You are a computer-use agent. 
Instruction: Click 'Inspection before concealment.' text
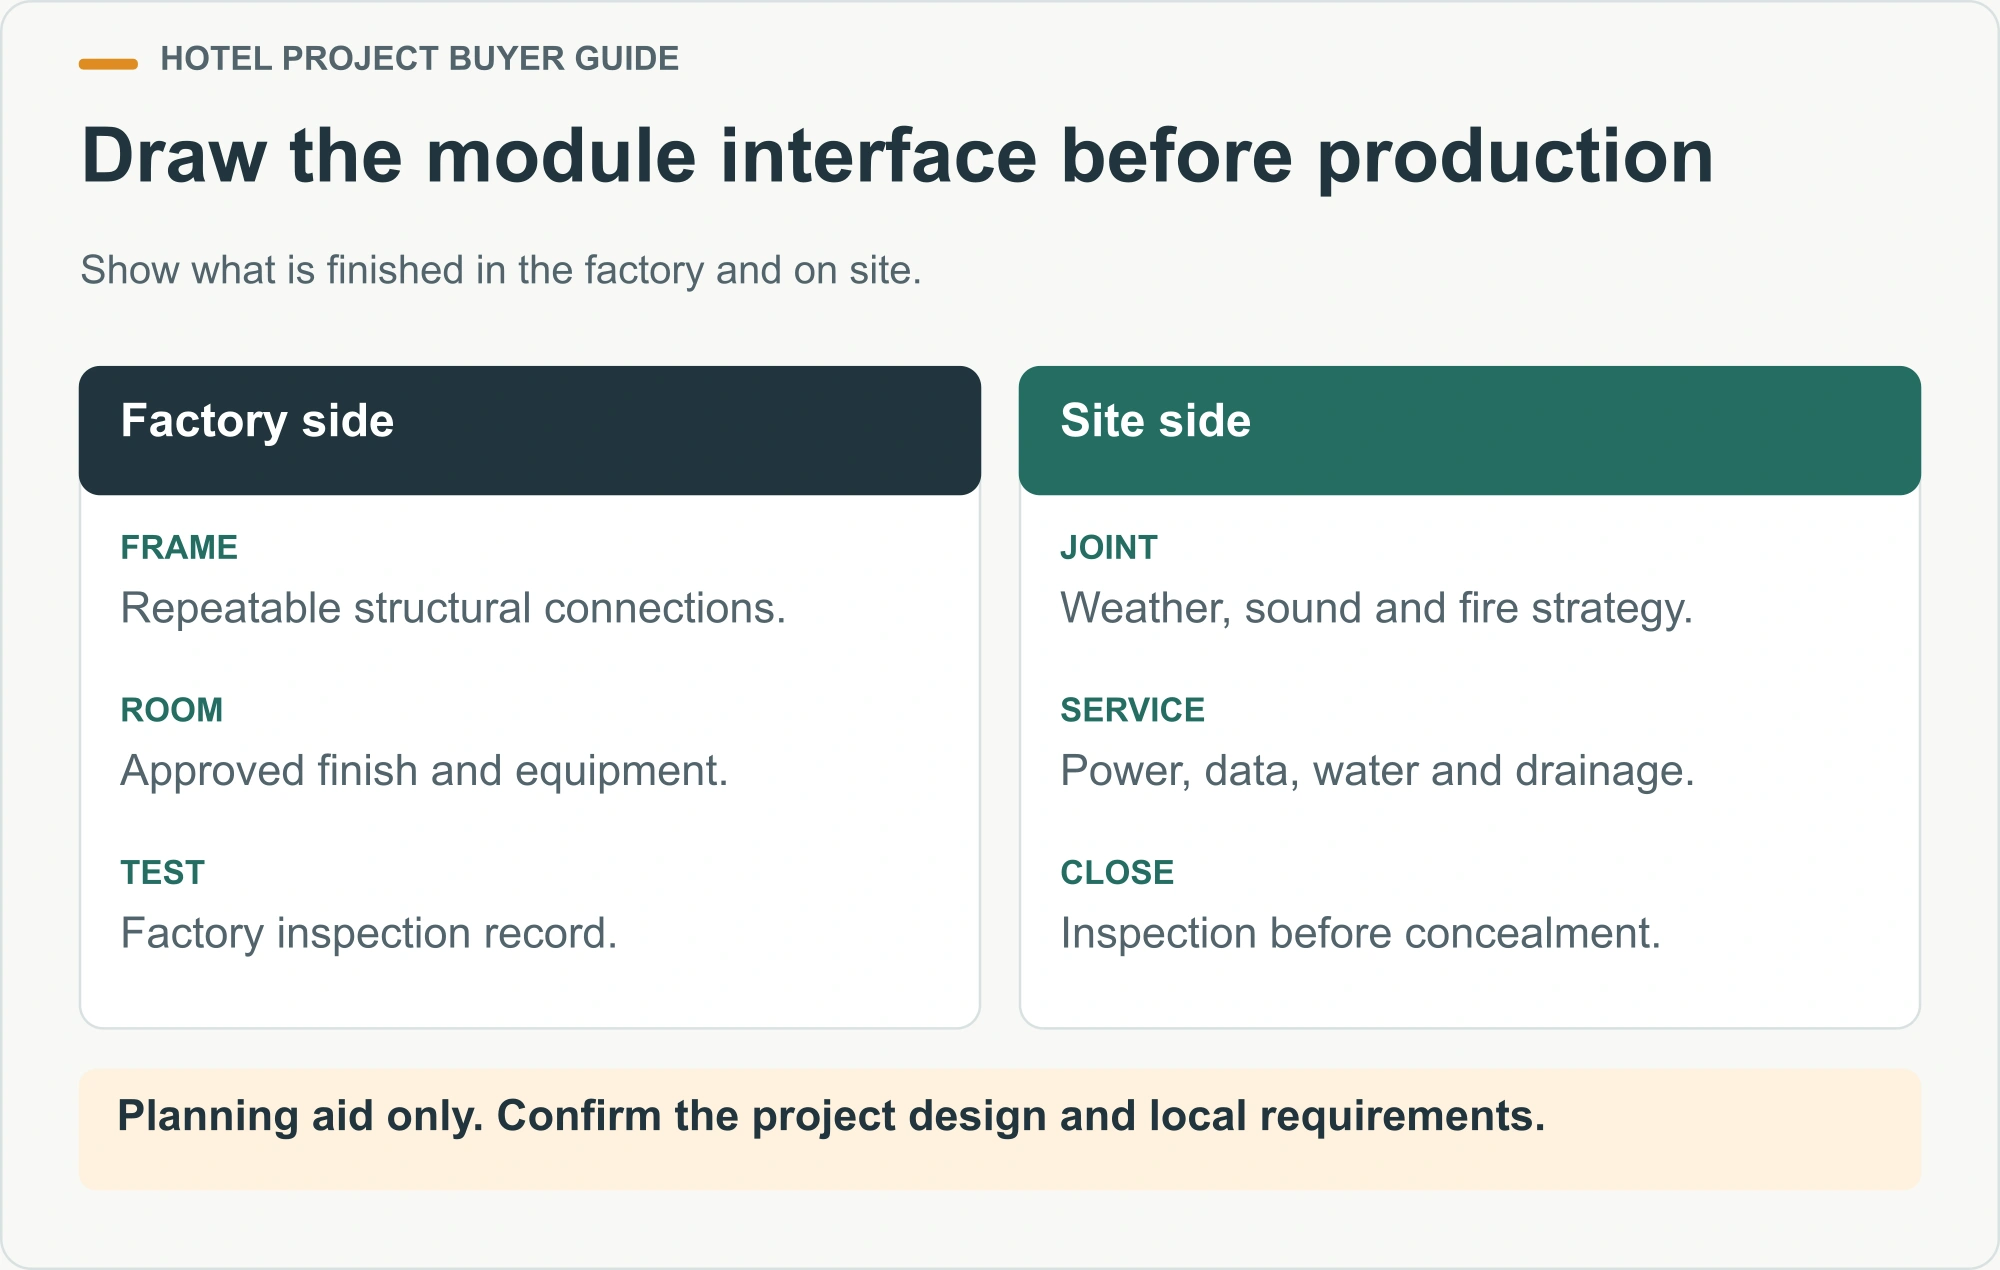coord(1361,933)
